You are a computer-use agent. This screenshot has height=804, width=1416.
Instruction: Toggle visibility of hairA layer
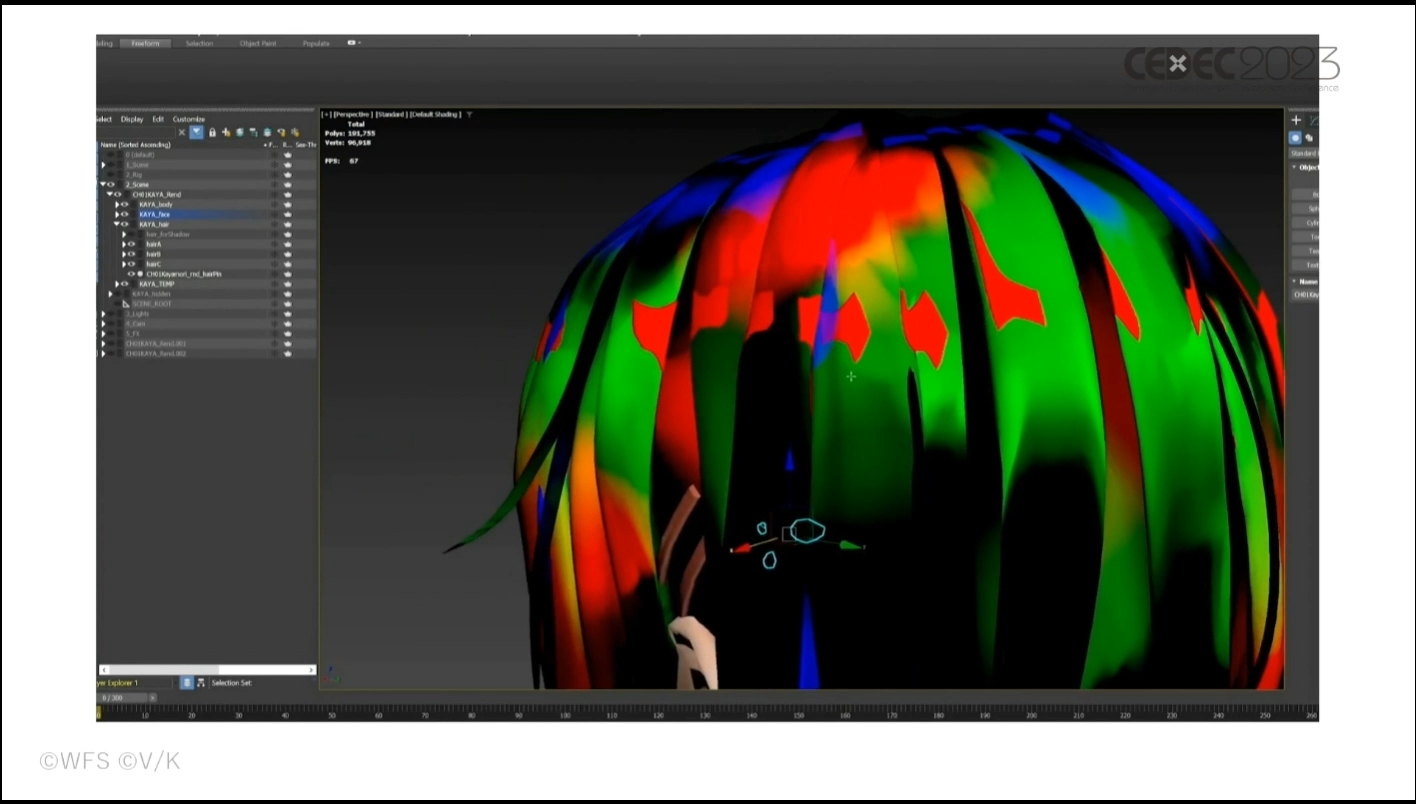point(132,244)
